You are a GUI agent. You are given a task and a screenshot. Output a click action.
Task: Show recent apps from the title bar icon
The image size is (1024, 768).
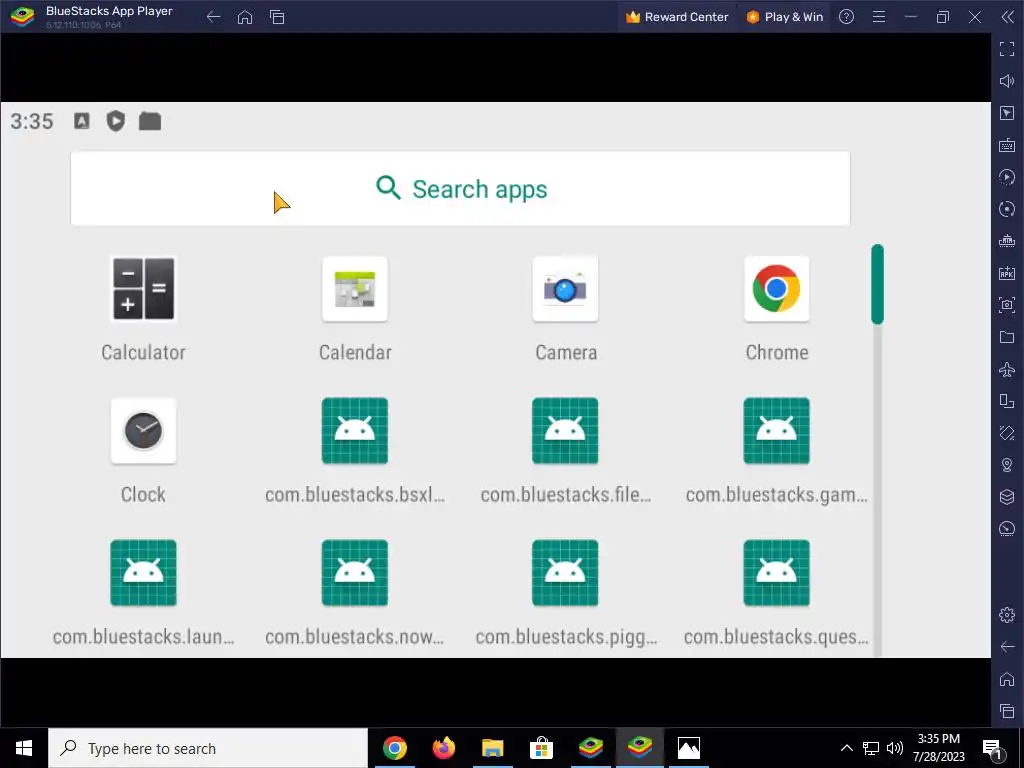277,17
